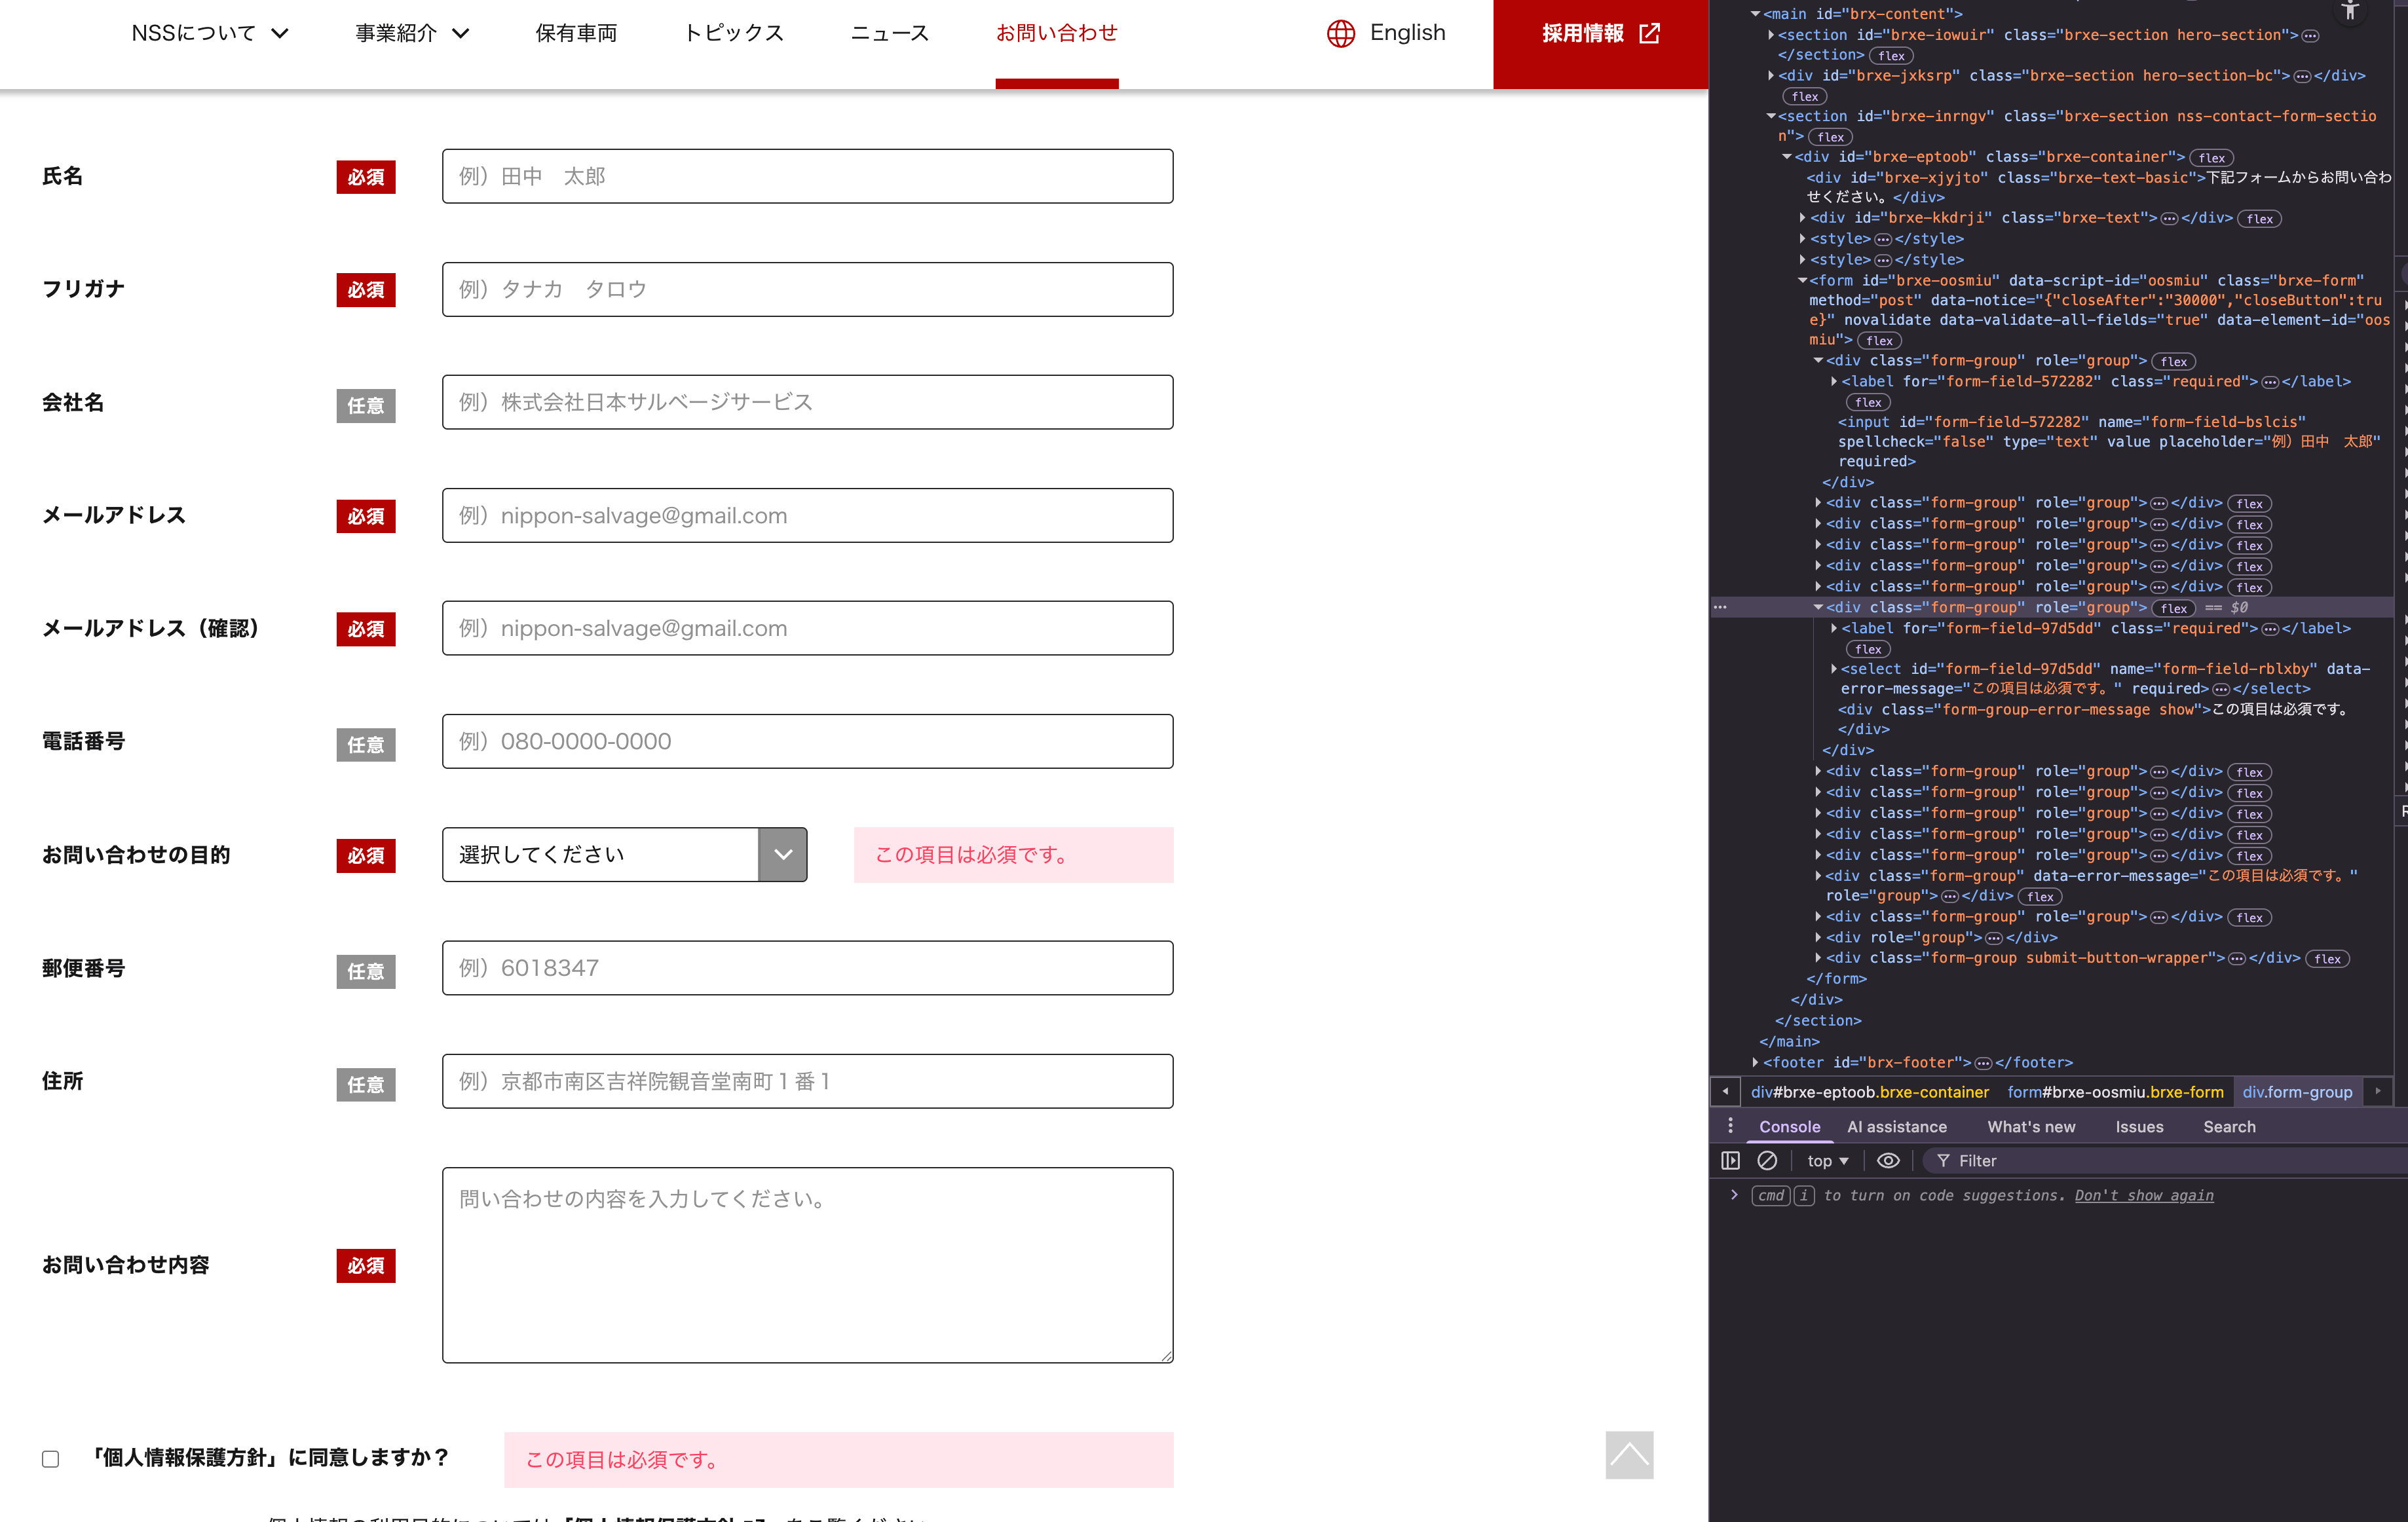Expand the NSSについて navigation menu
The image size is (2408, 1522).
[x=210, y=33]
